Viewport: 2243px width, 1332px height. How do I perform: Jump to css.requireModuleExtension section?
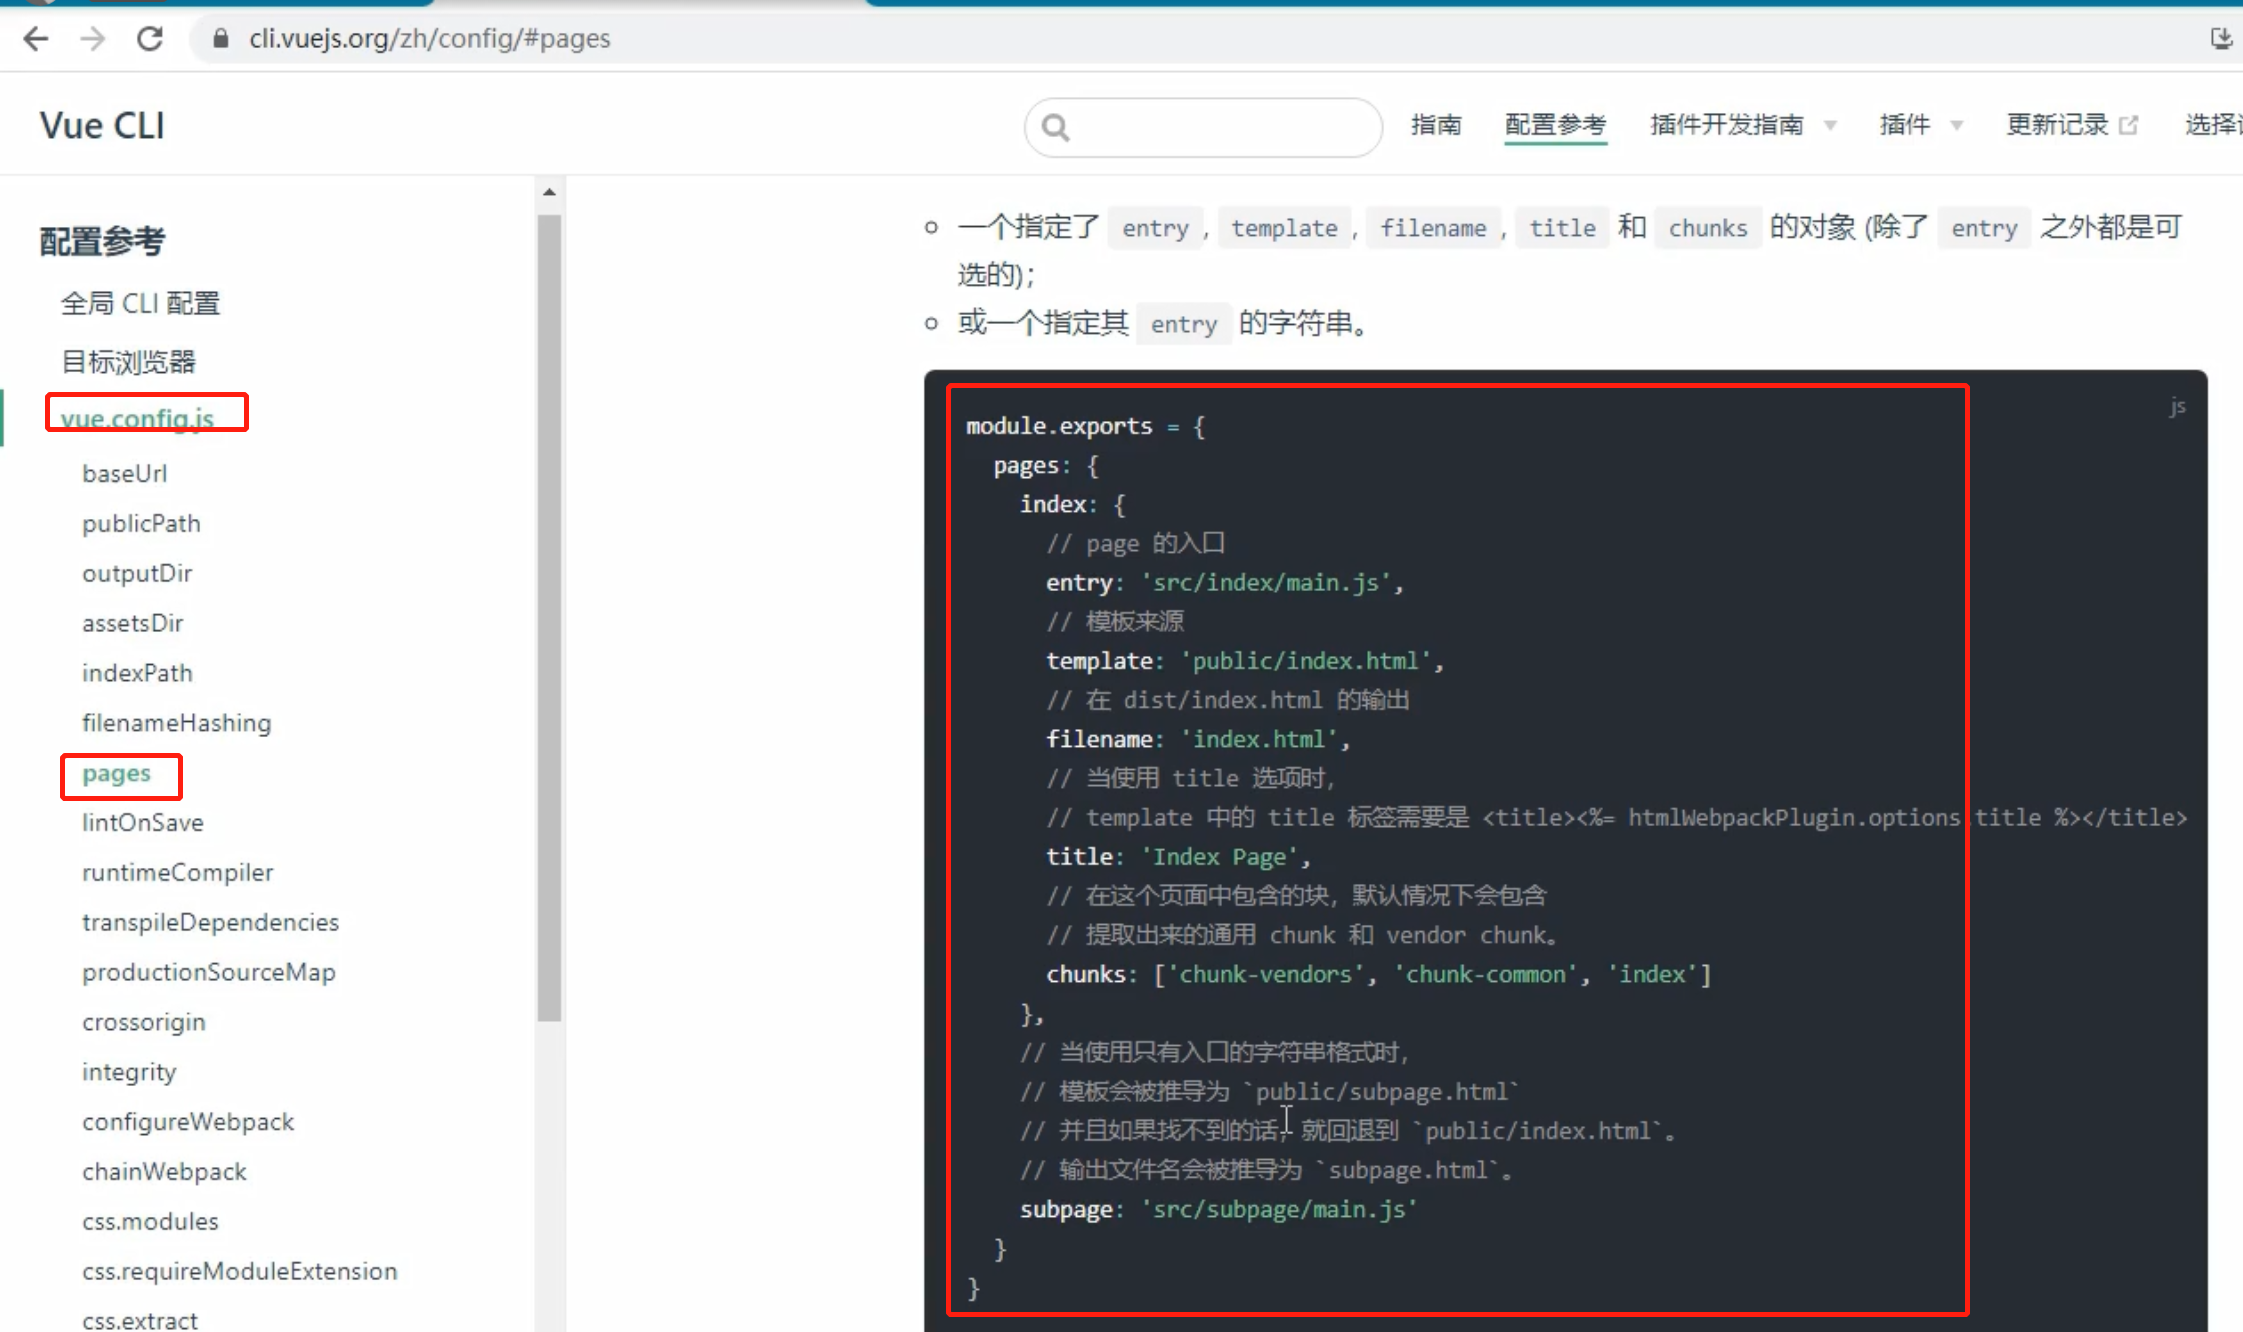(x=239, y=1271)
